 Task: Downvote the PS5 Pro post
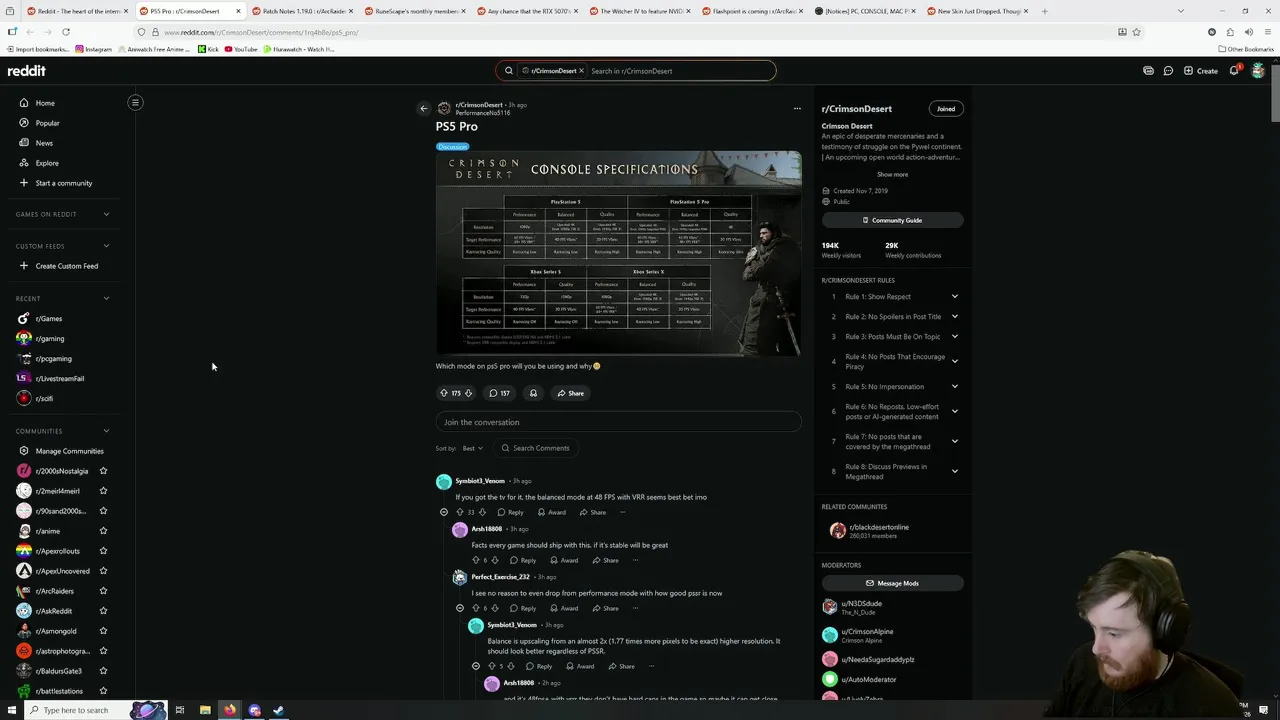[468, 393]
